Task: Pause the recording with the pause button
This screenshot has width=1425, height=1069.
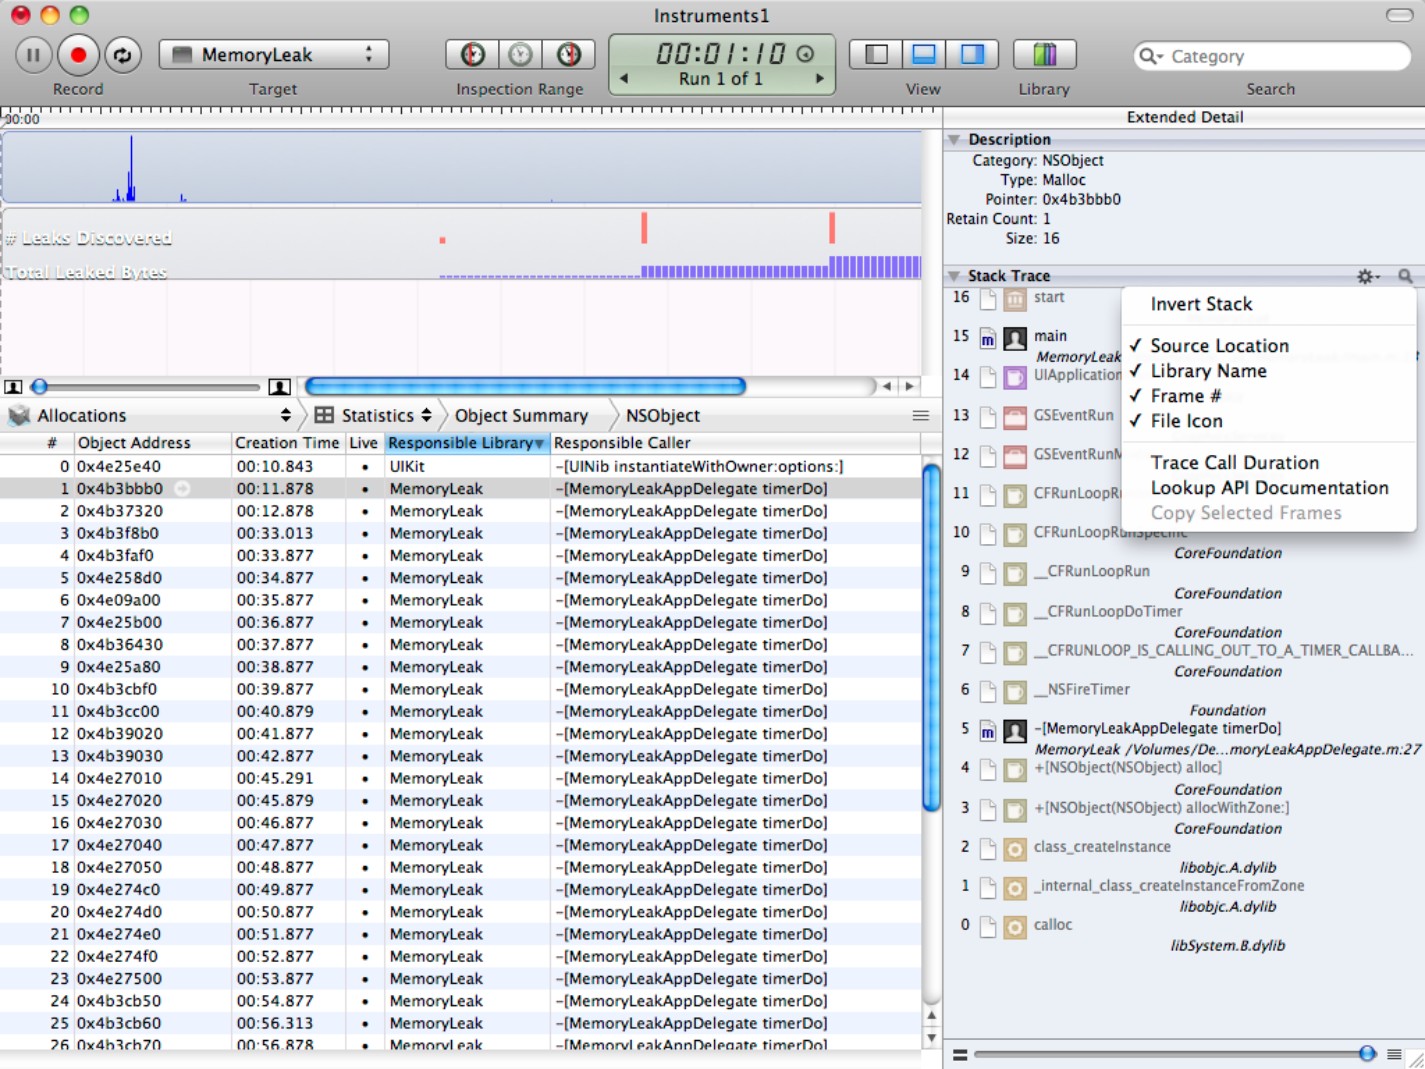Action: 33,55
